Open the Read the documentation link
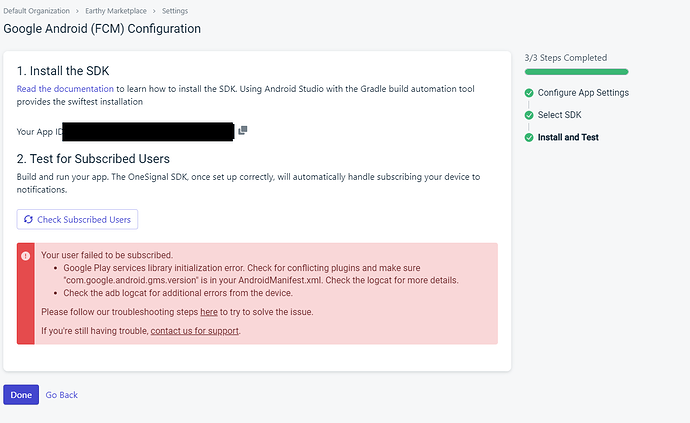 pos(65,89)
